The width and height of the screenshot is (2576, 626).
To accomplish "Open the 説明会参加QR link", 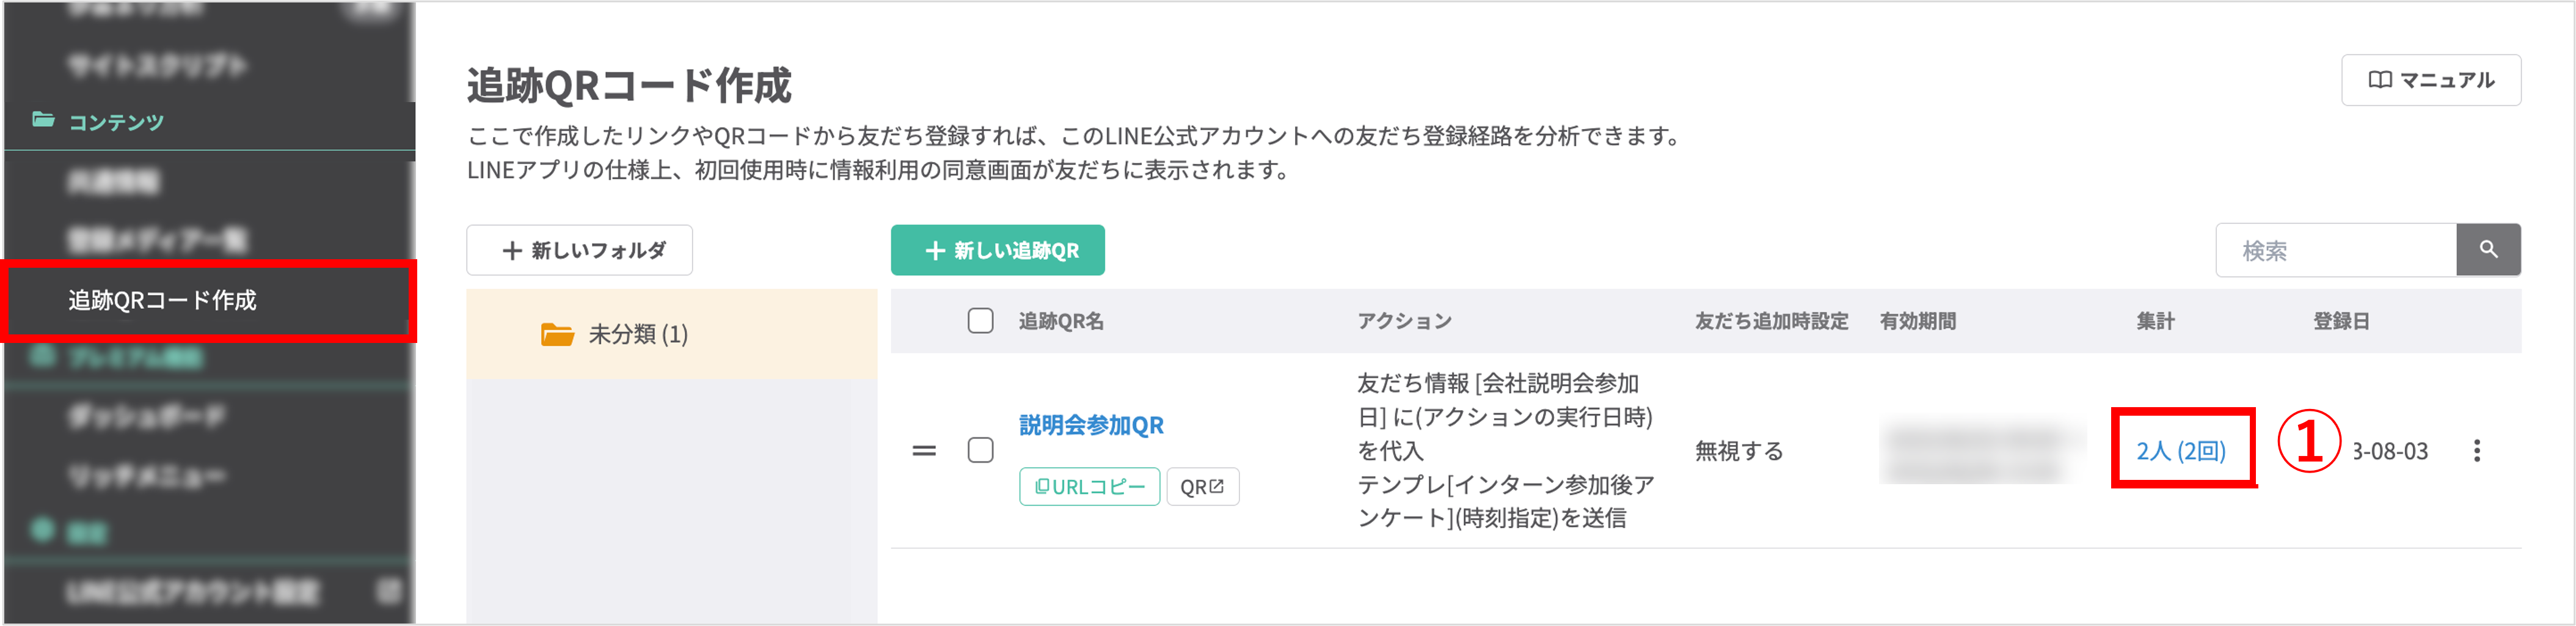I will pos(1091,426).
